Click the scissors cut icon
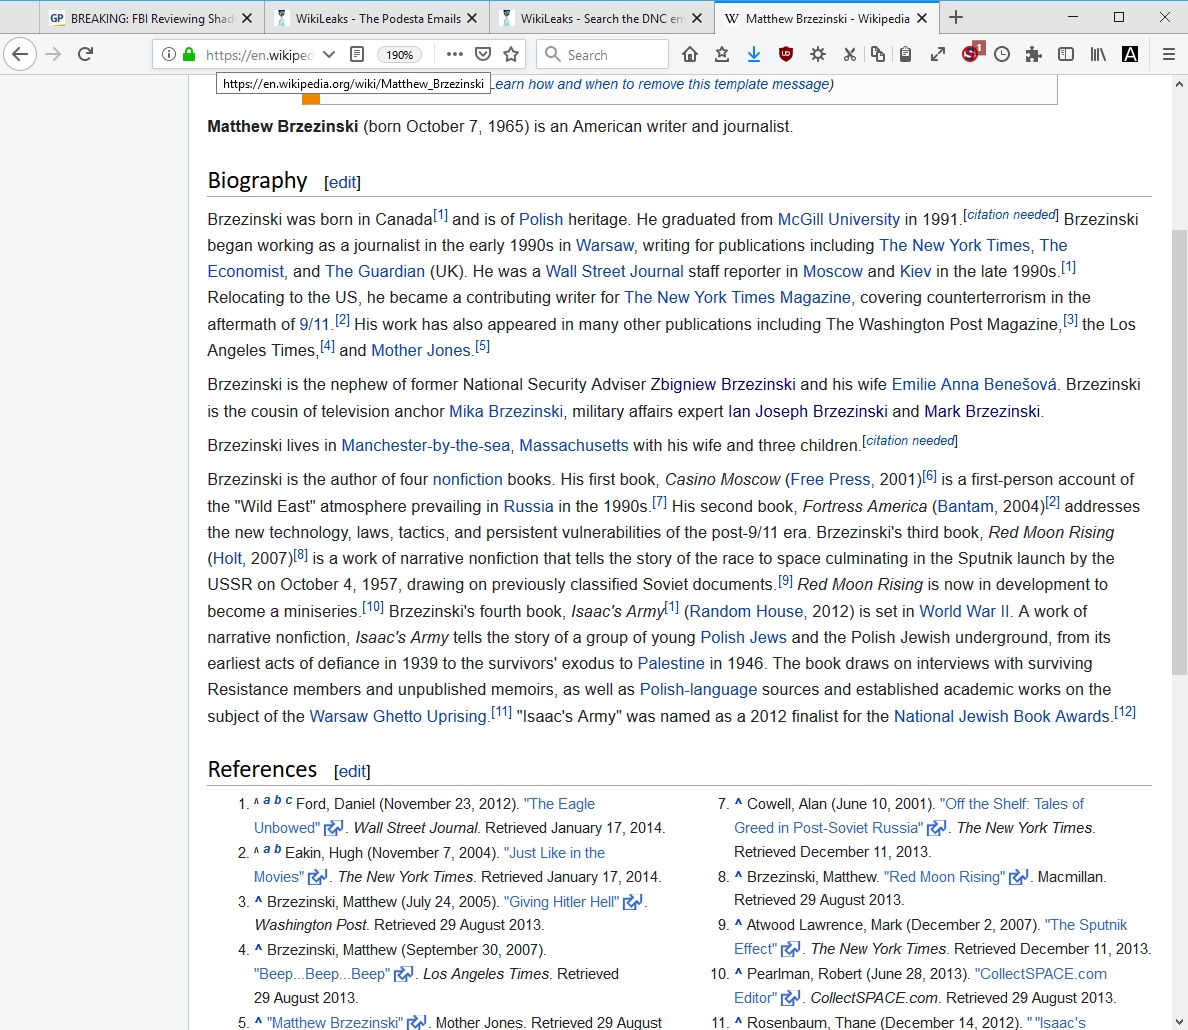1188x1030 pixels. [849, 54]
